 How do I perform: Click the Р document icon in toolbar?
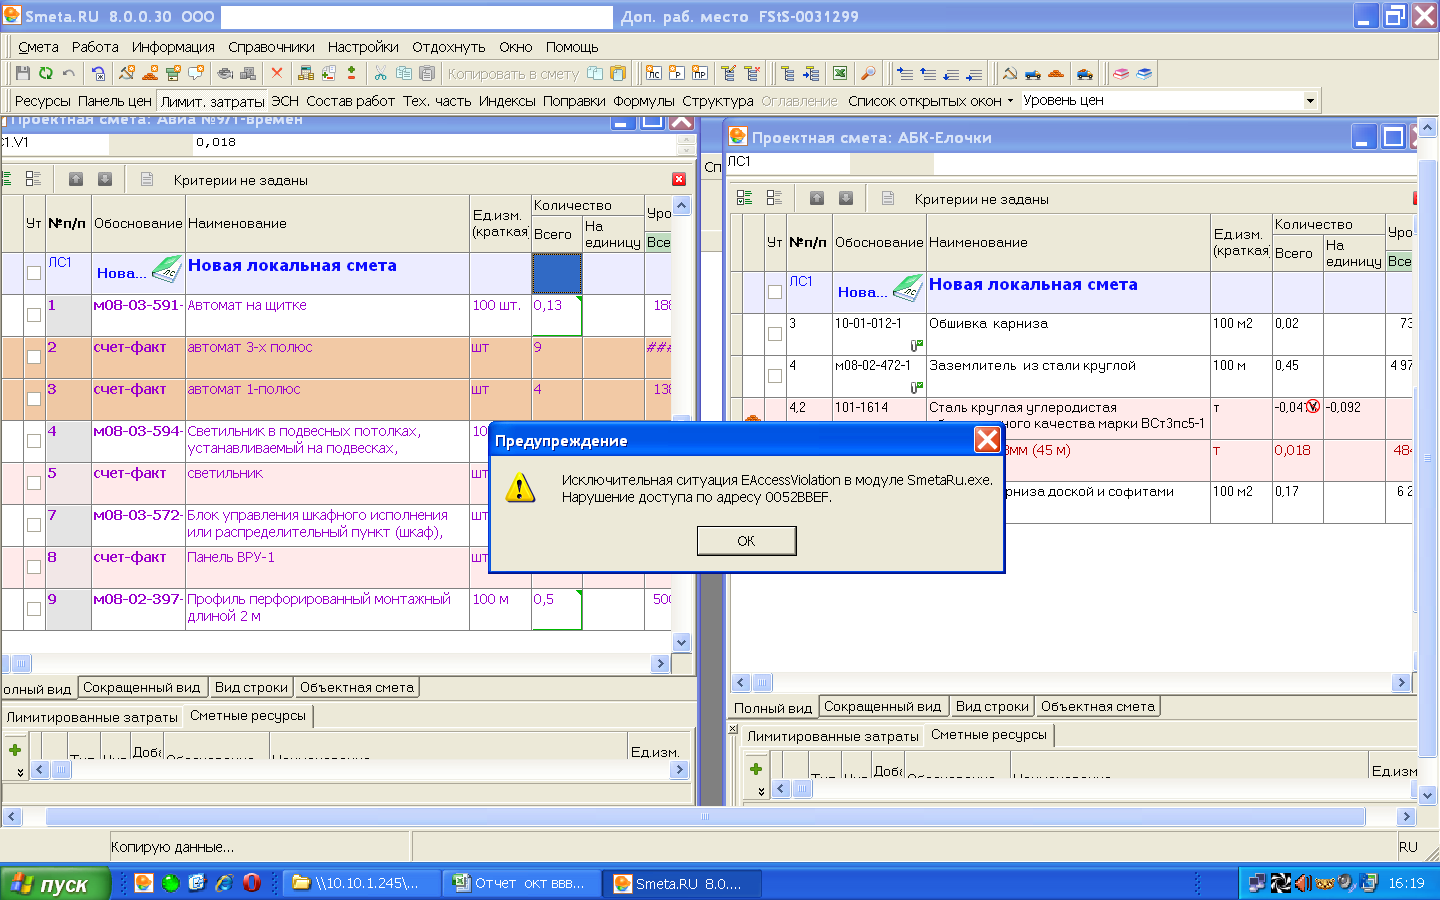click(x=677, y=73)
